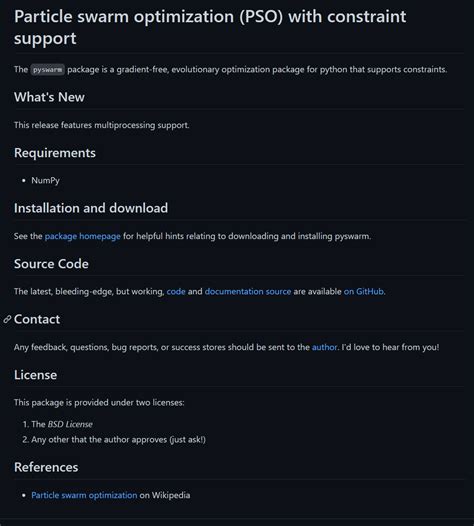Open the code link

point(176,292)
